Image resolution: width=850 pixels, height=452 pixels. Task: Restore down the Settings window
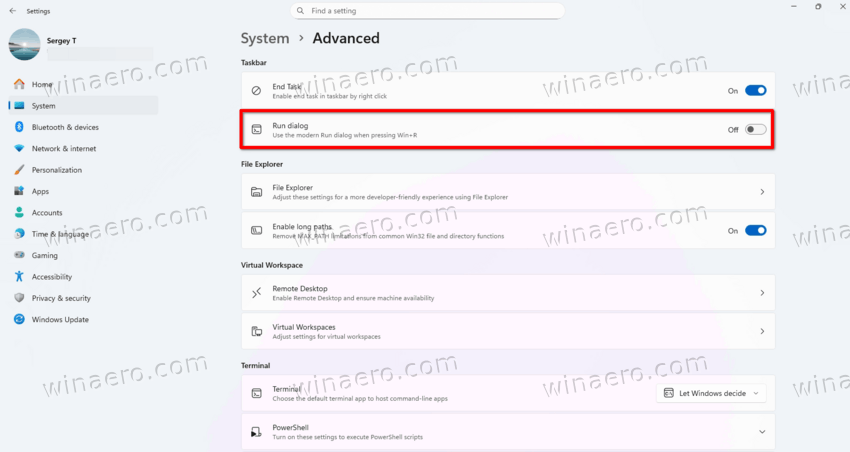[x=818, y=7]
